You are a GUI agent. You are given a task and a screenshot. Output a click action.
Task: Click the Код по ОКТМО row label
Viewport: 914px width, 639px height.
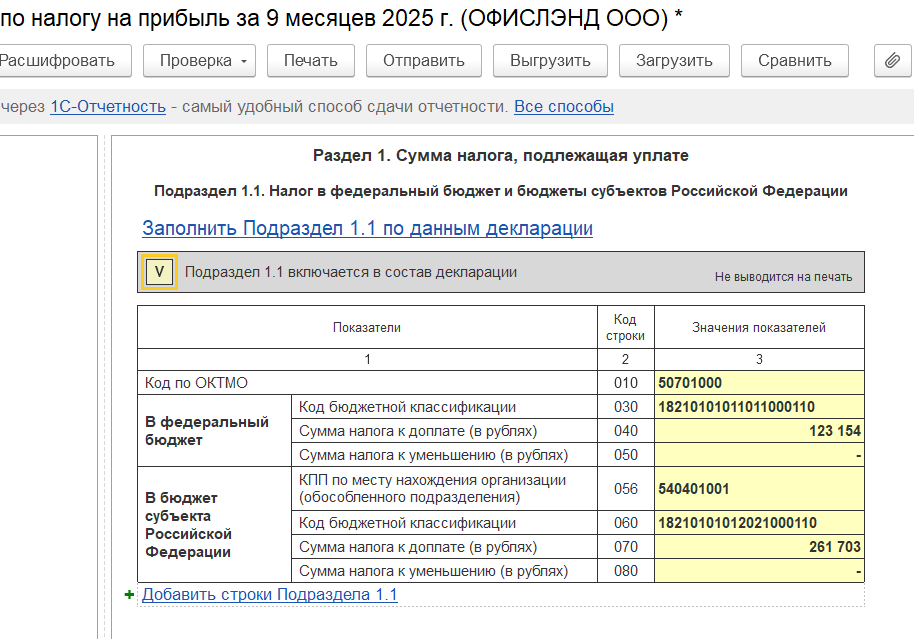coord(196,383)
